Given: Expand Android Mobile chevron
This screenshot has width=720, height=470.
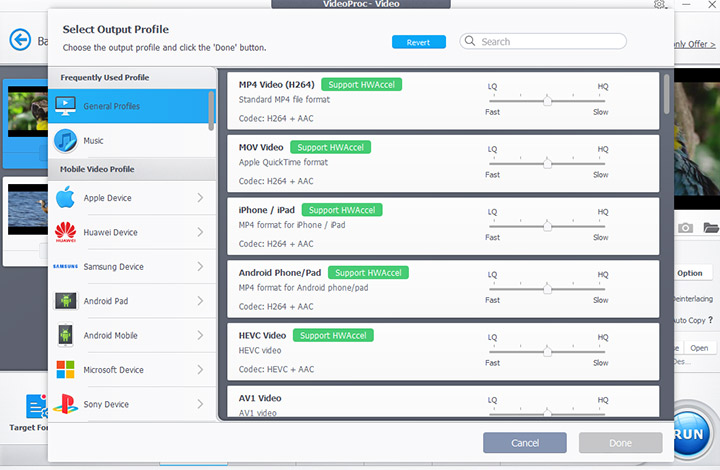Looking at the screenshot, I should 200,335.
